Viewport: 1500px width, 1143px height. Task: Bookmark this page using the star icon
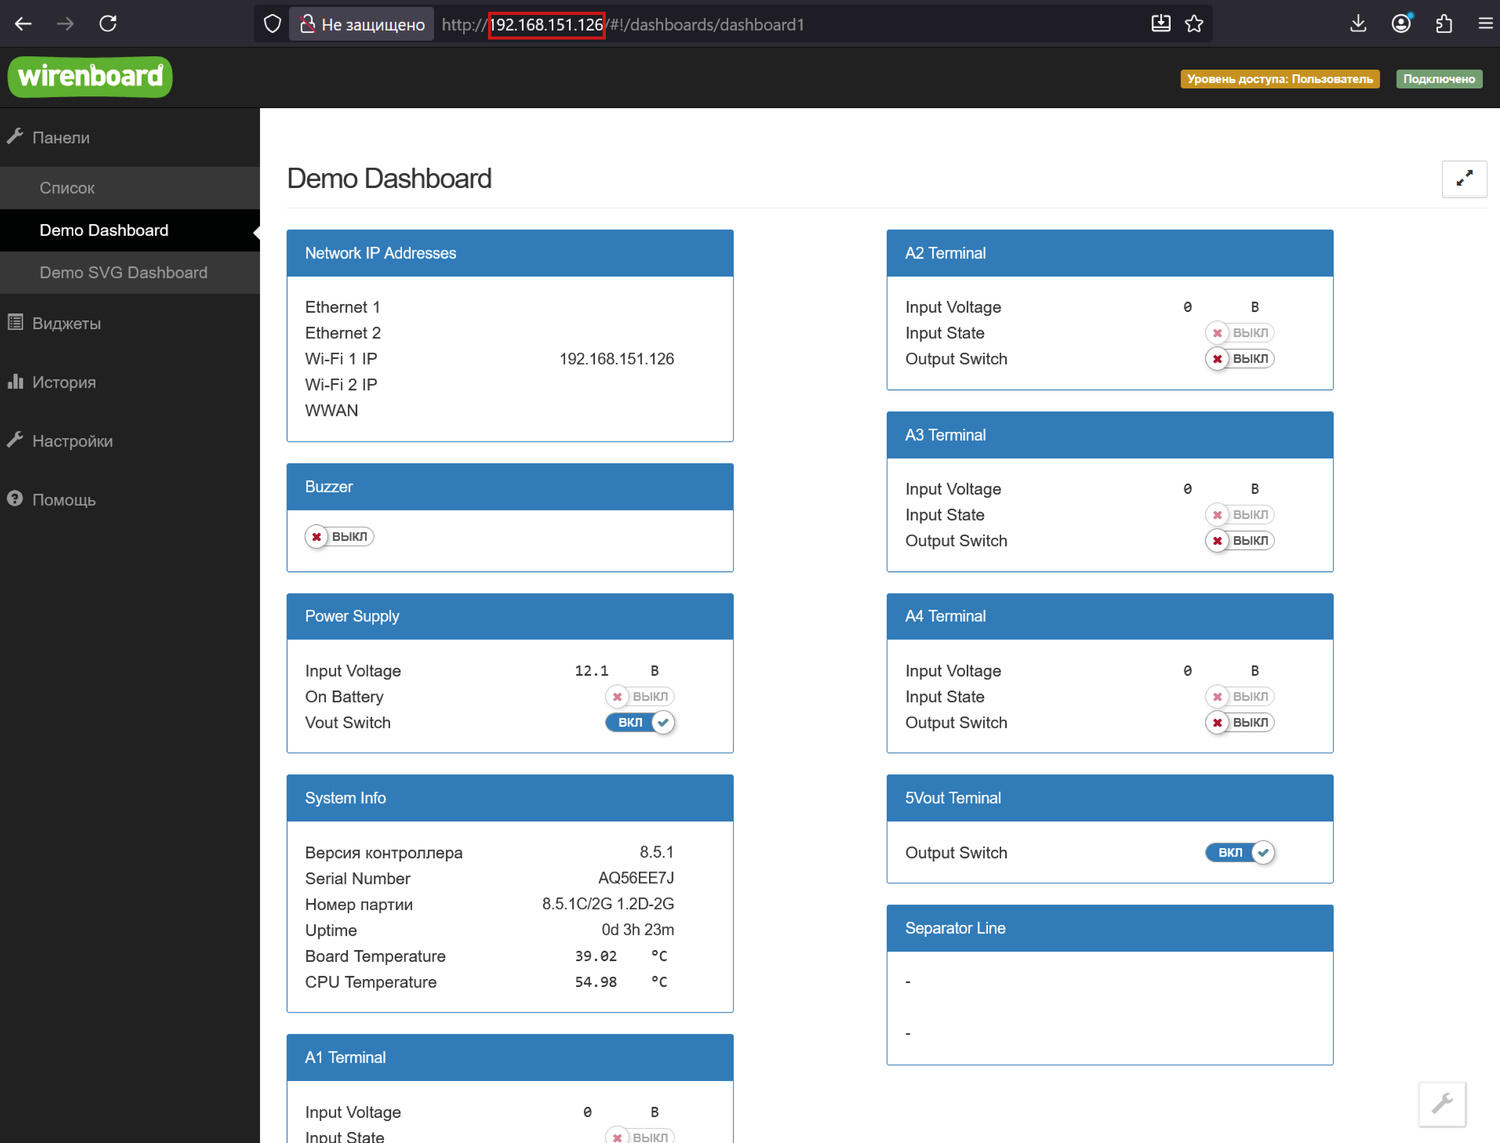click(1194, 24)
